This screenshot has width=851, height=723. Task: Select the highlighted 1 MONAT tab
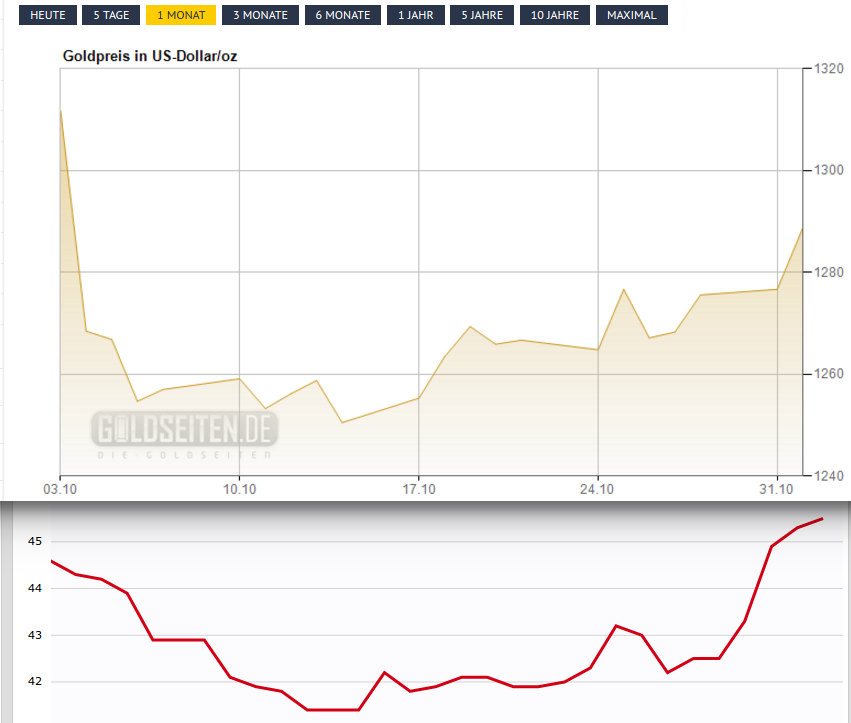[181, 15]
